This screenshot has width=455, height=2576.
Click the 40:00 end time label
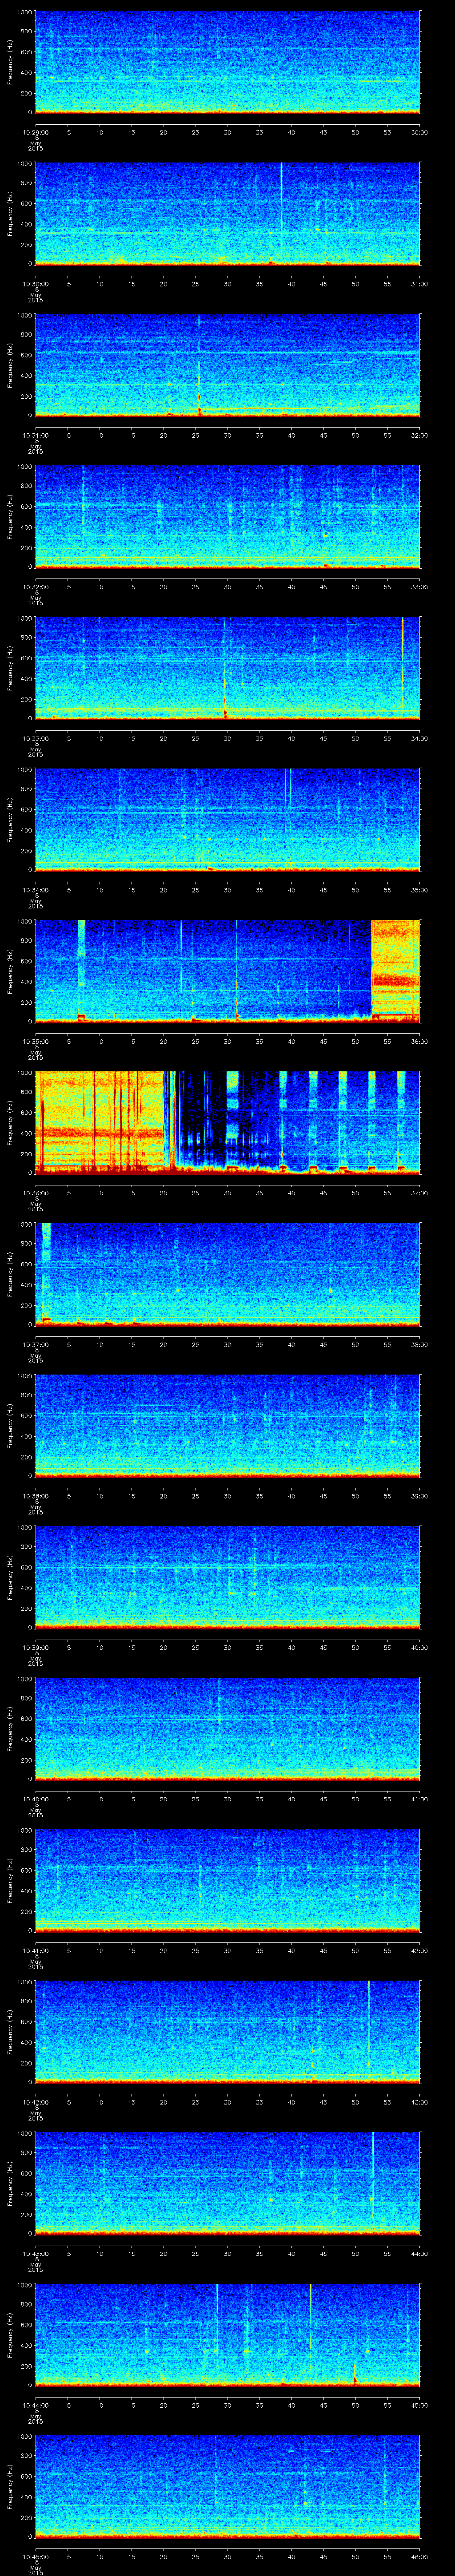(x=420, y=1647)
